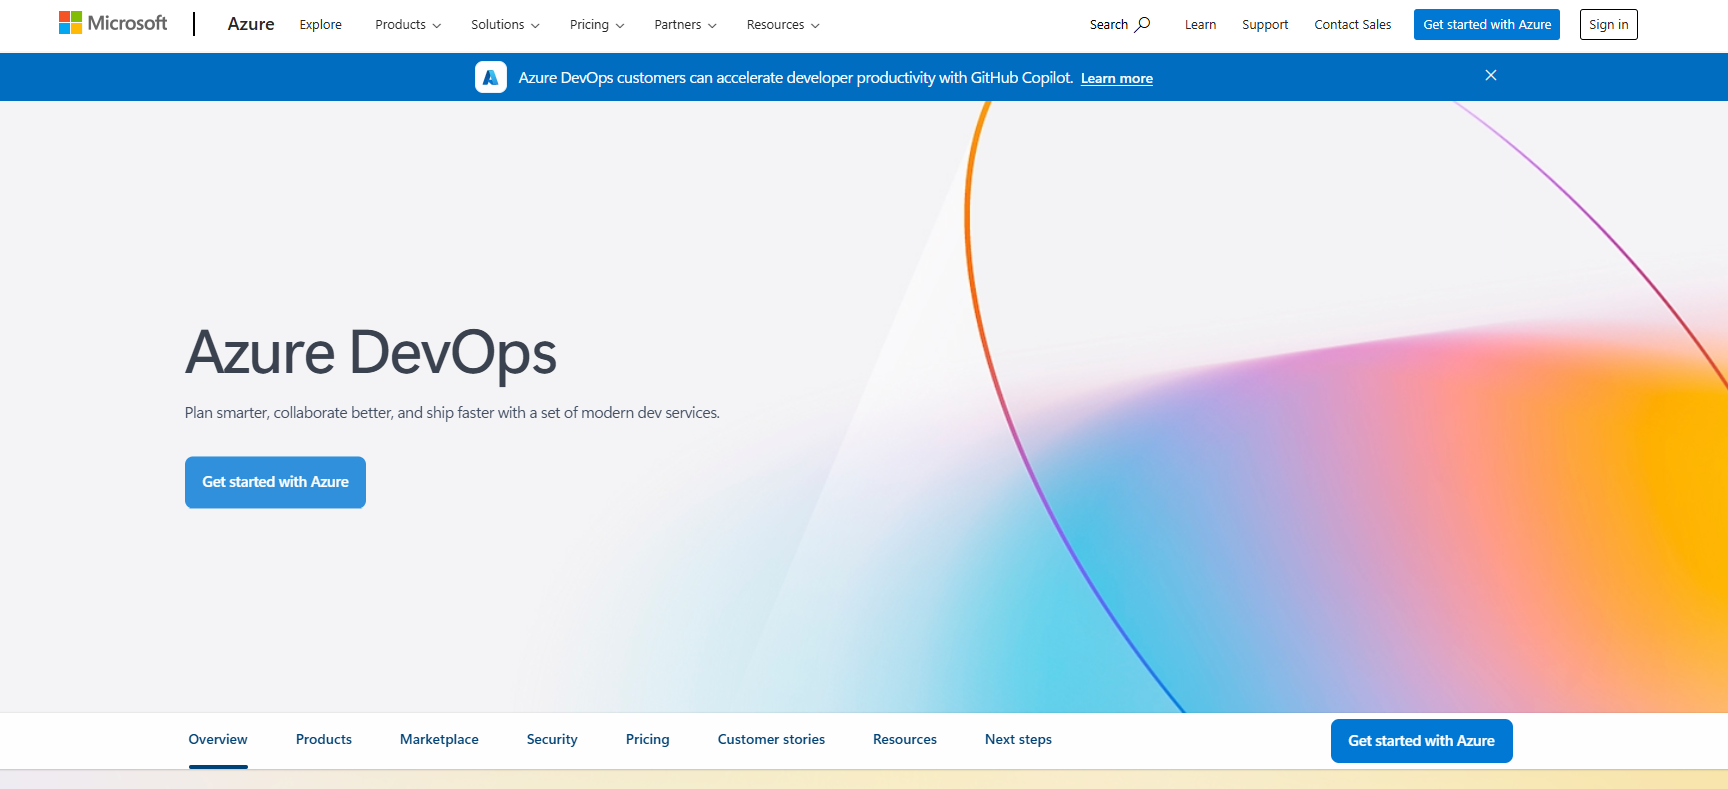Expand the Solutions dropdown menu
Image resolution: width=1728 pixels, height=789 pixels.
[x=505, y=25]
